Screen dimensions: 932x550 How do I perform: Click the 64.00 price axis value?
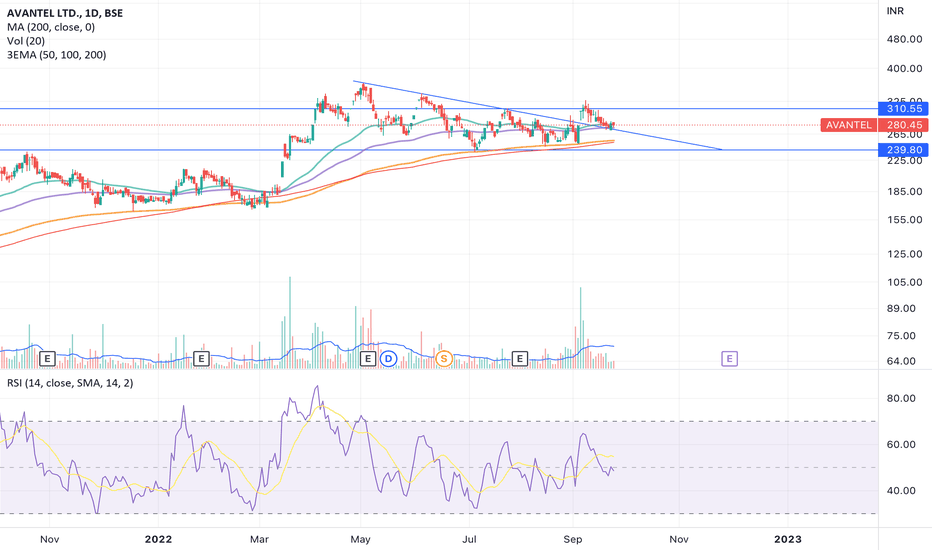pos(901,361)
